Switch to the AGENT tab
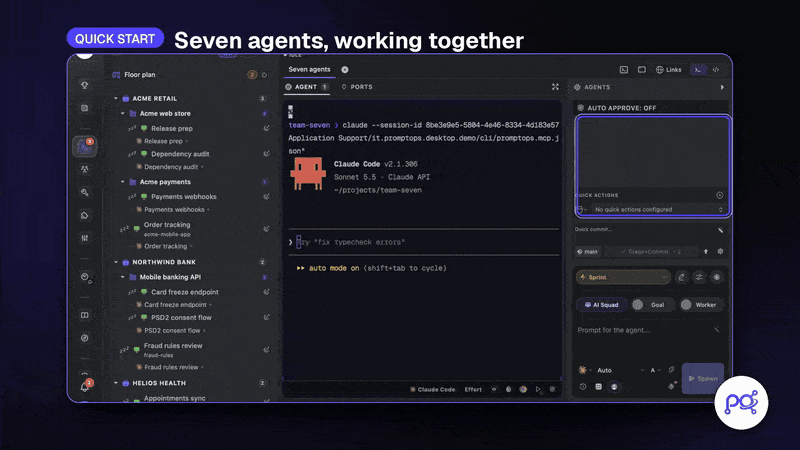Screen dimensions: 800x450 point(307,87)
